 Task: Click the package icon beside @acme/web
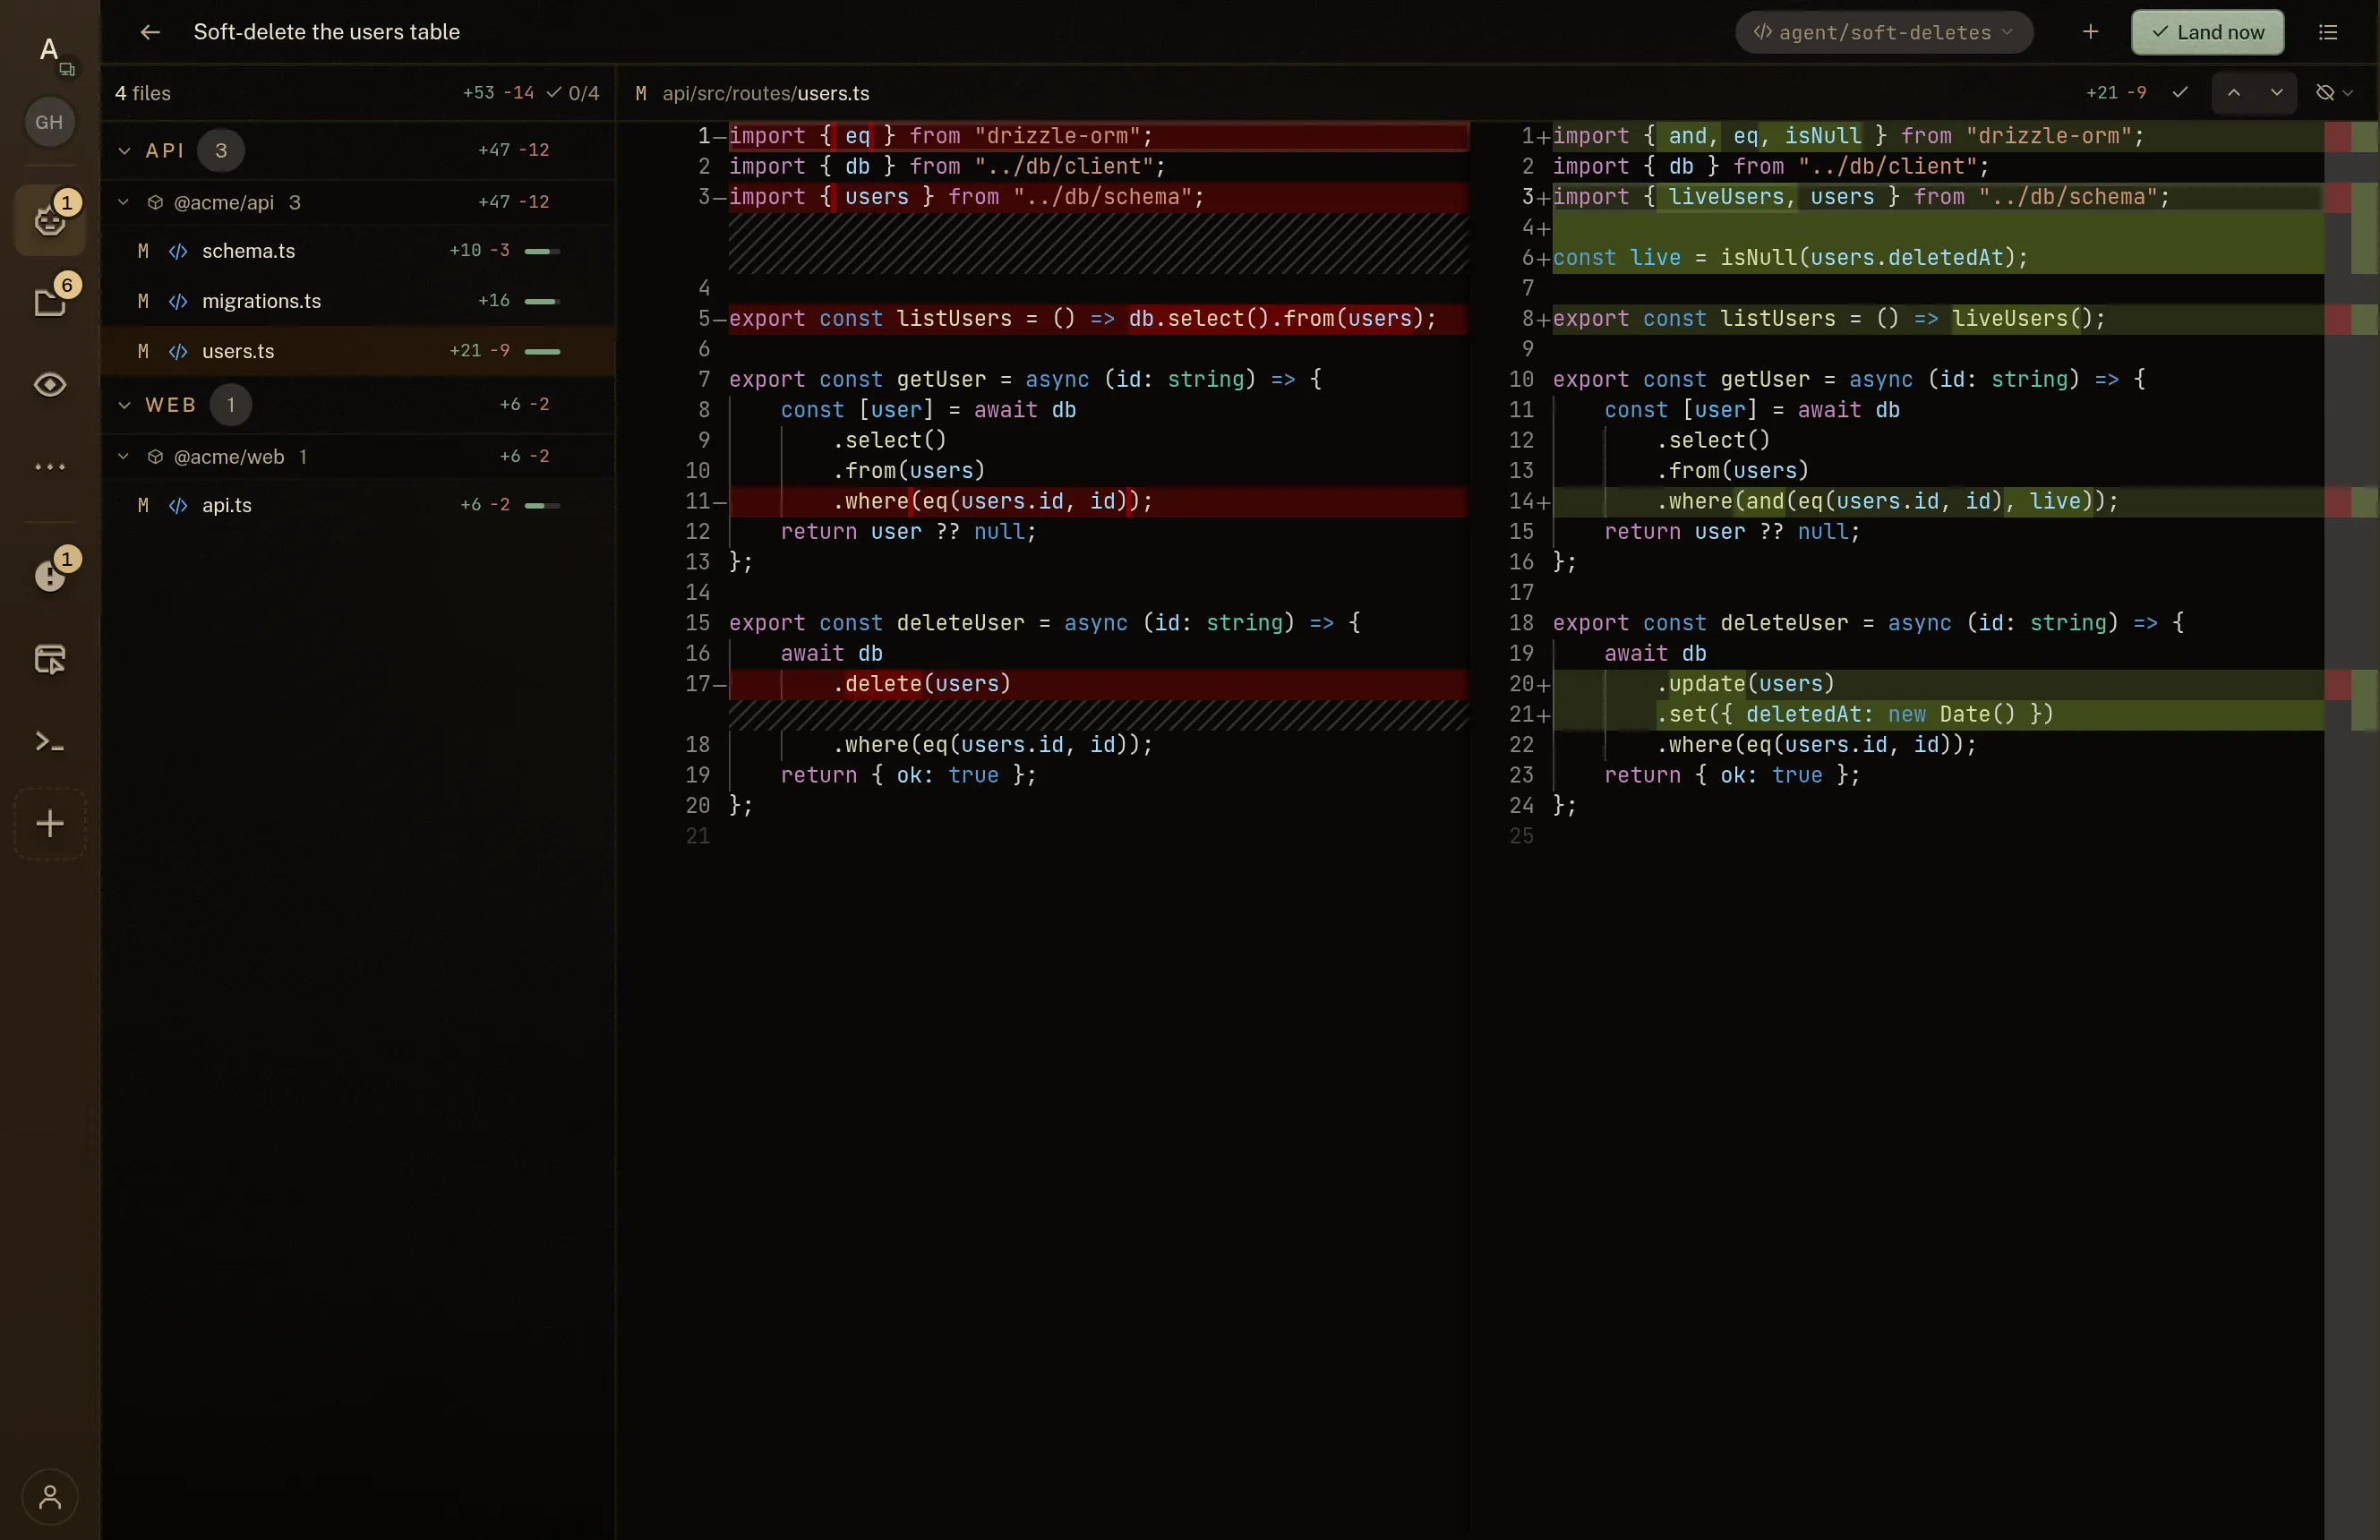(155, 456)
